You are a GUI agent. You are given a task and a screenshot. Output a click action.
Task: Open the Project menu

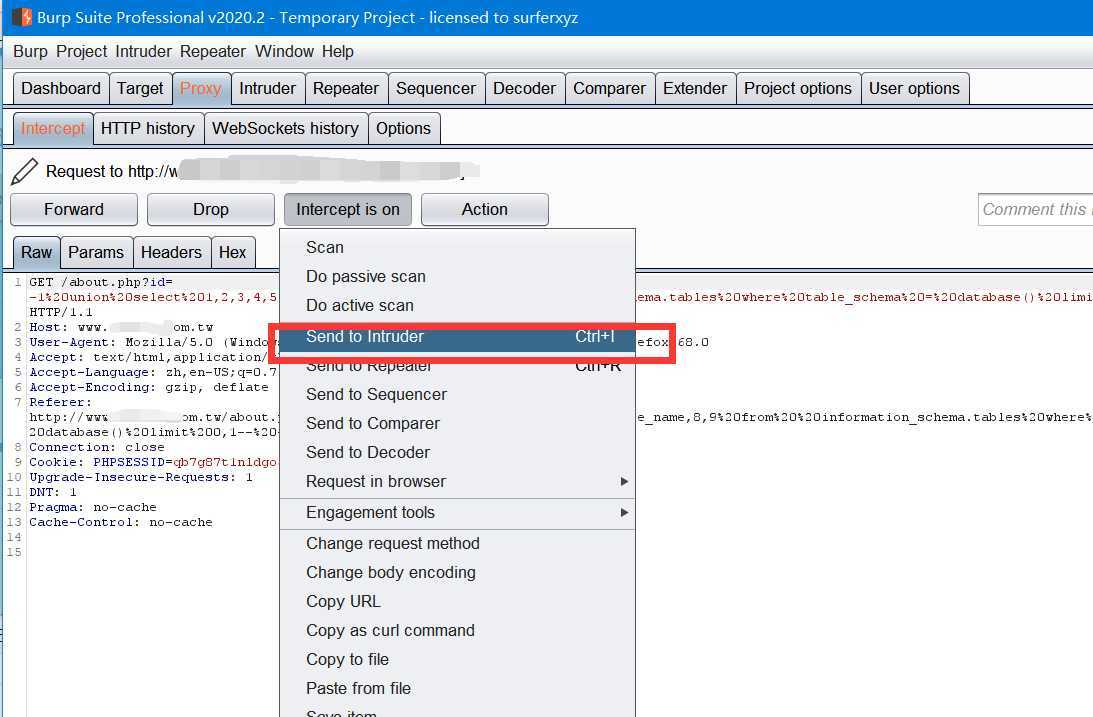point(82,52)
